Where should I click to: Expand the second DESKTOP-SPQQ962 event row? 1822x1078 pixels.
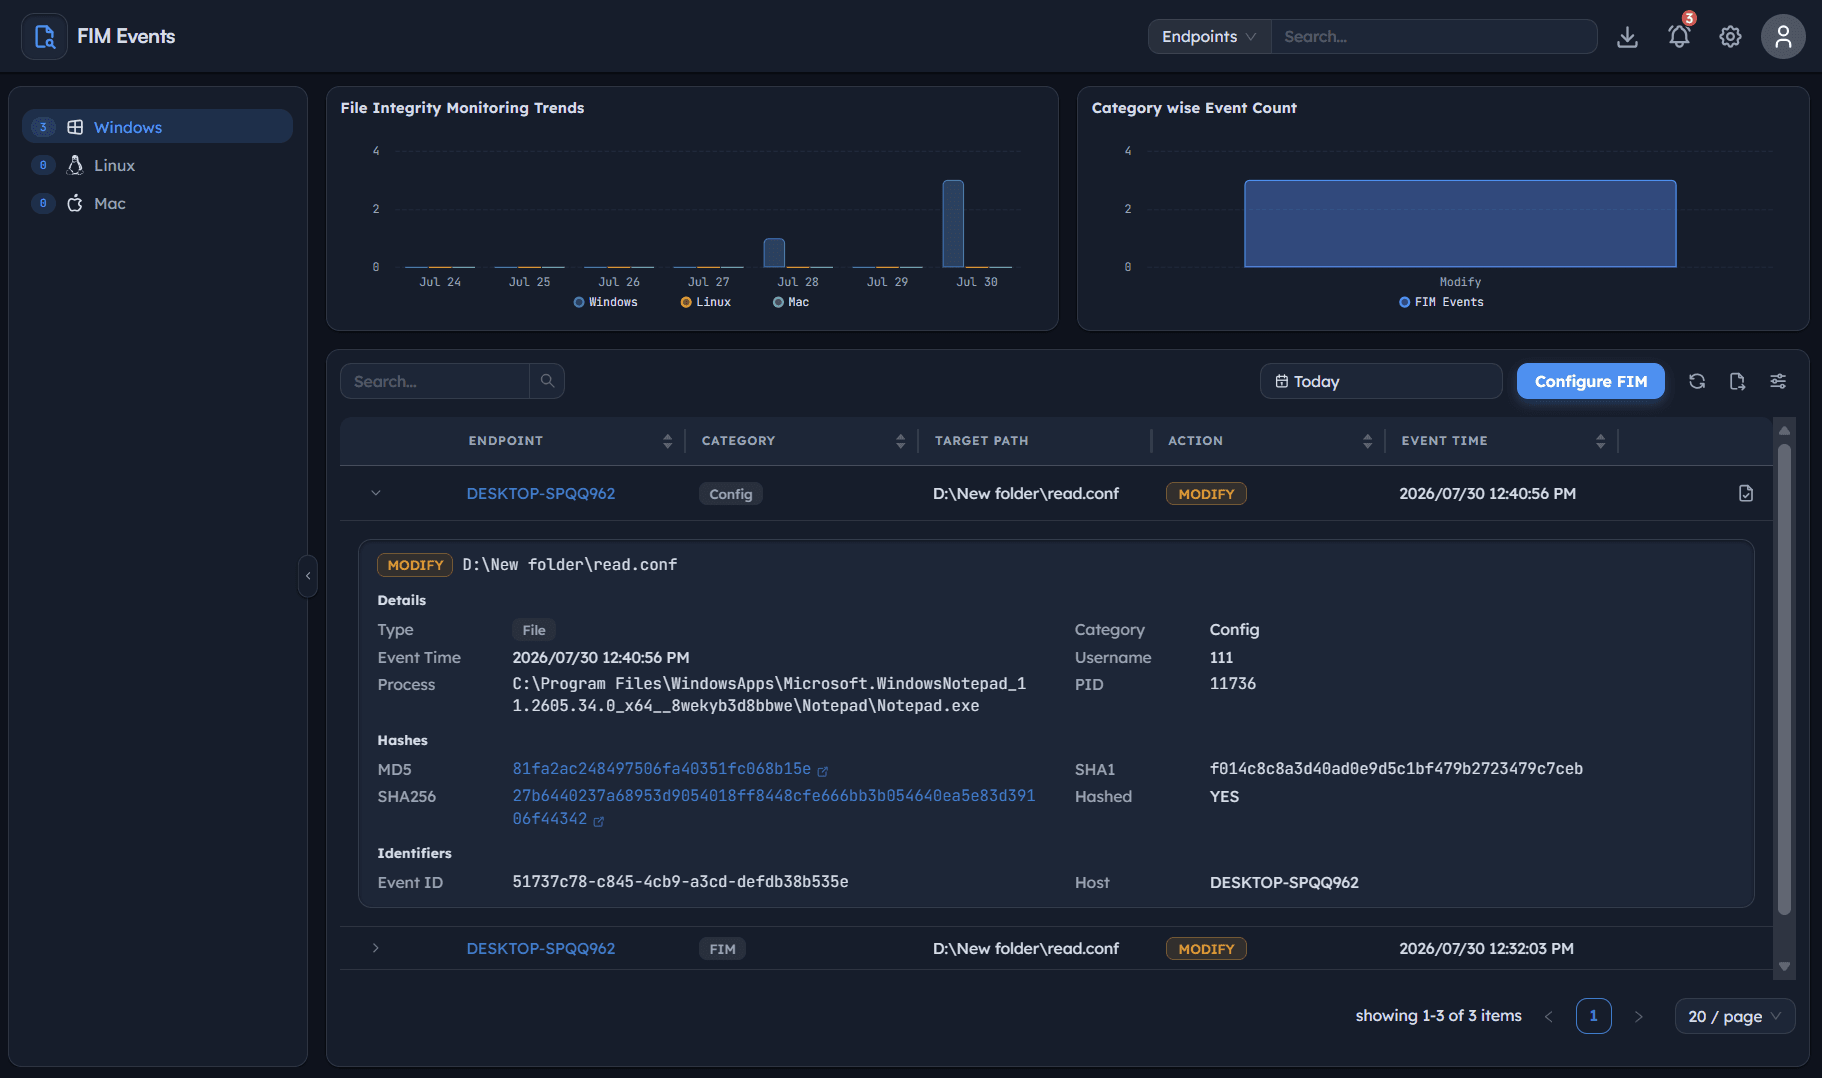(x=376, y=948)
